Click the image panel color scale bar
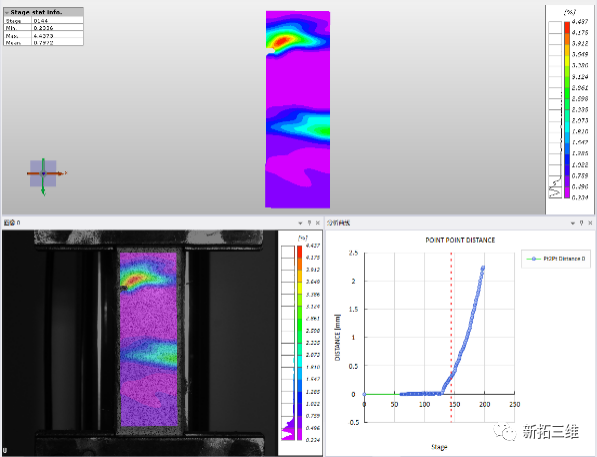The image size is (597, 457). [x=299, y=343]
